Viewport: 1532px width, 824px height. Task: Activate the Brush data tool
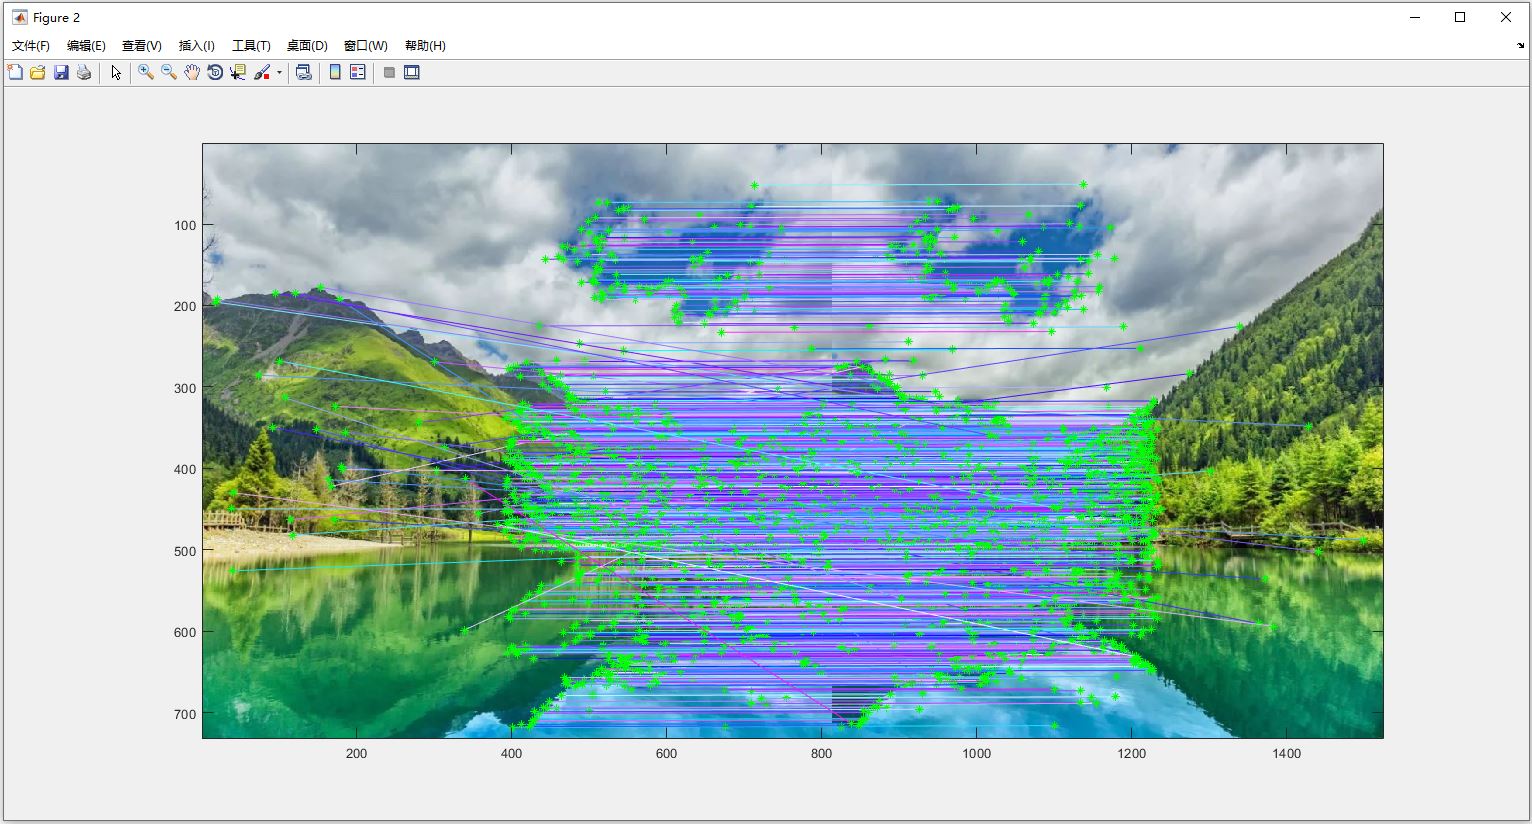point(262,72)
